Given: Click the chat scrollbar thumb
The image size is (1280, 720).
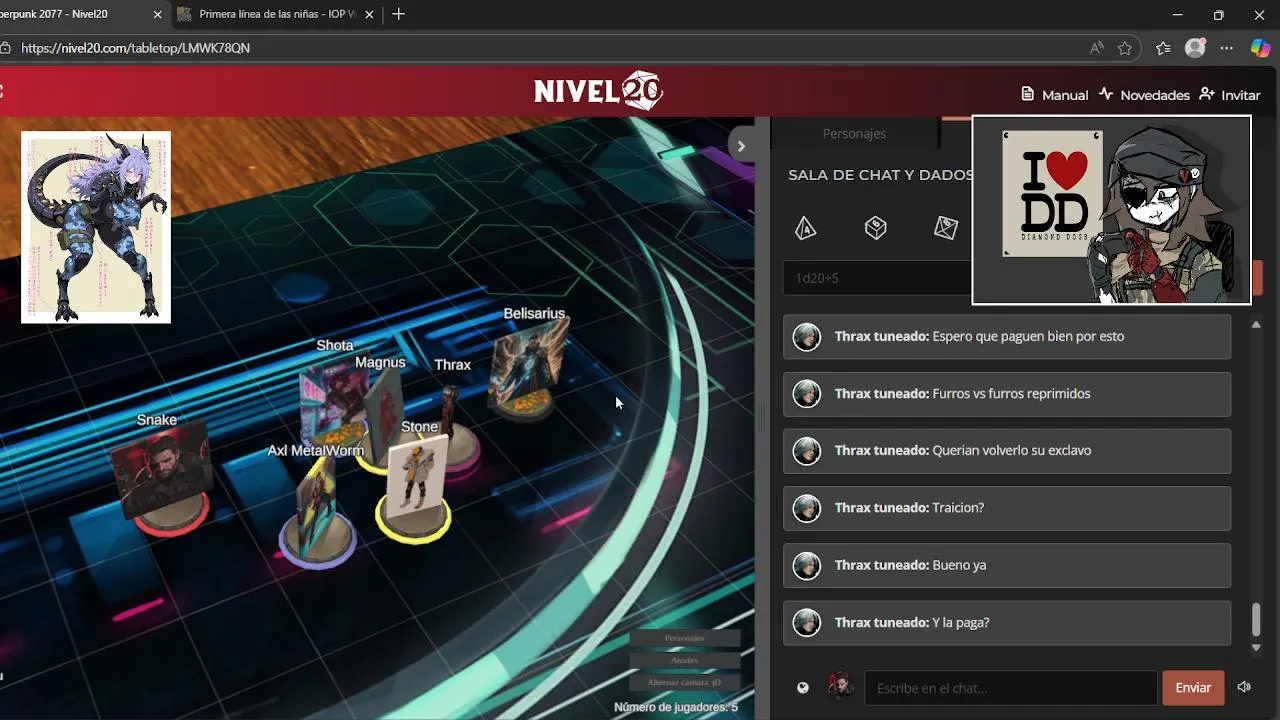Looking at the screenshot, I should point(1256,620).
